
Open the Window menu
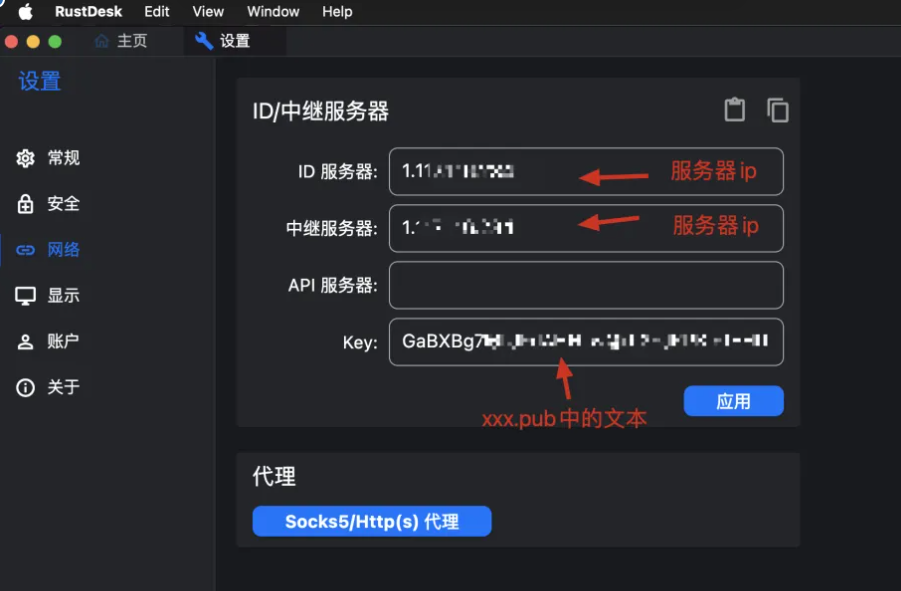[x=273, y=11]
